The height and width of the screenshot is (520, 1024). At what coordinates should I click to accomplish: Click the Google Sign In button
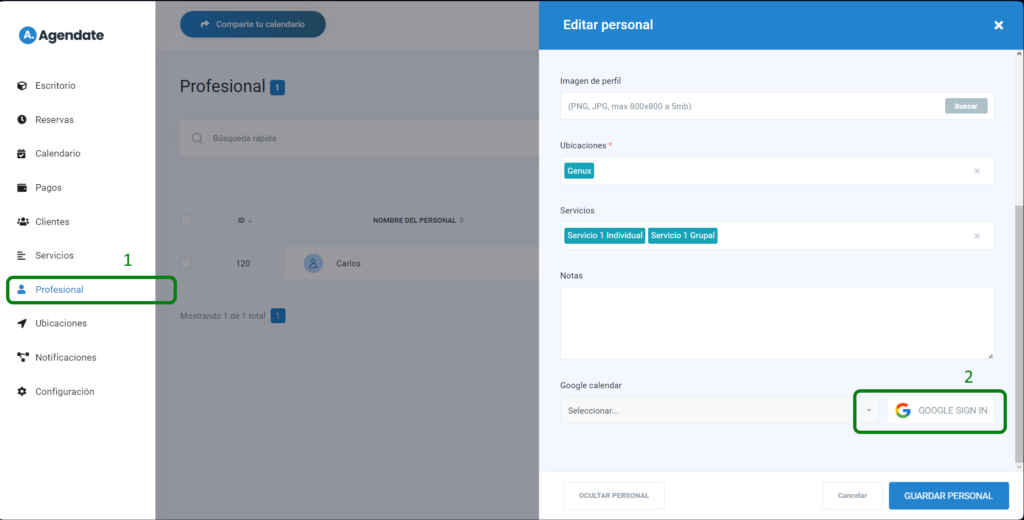tap(942, 411)
